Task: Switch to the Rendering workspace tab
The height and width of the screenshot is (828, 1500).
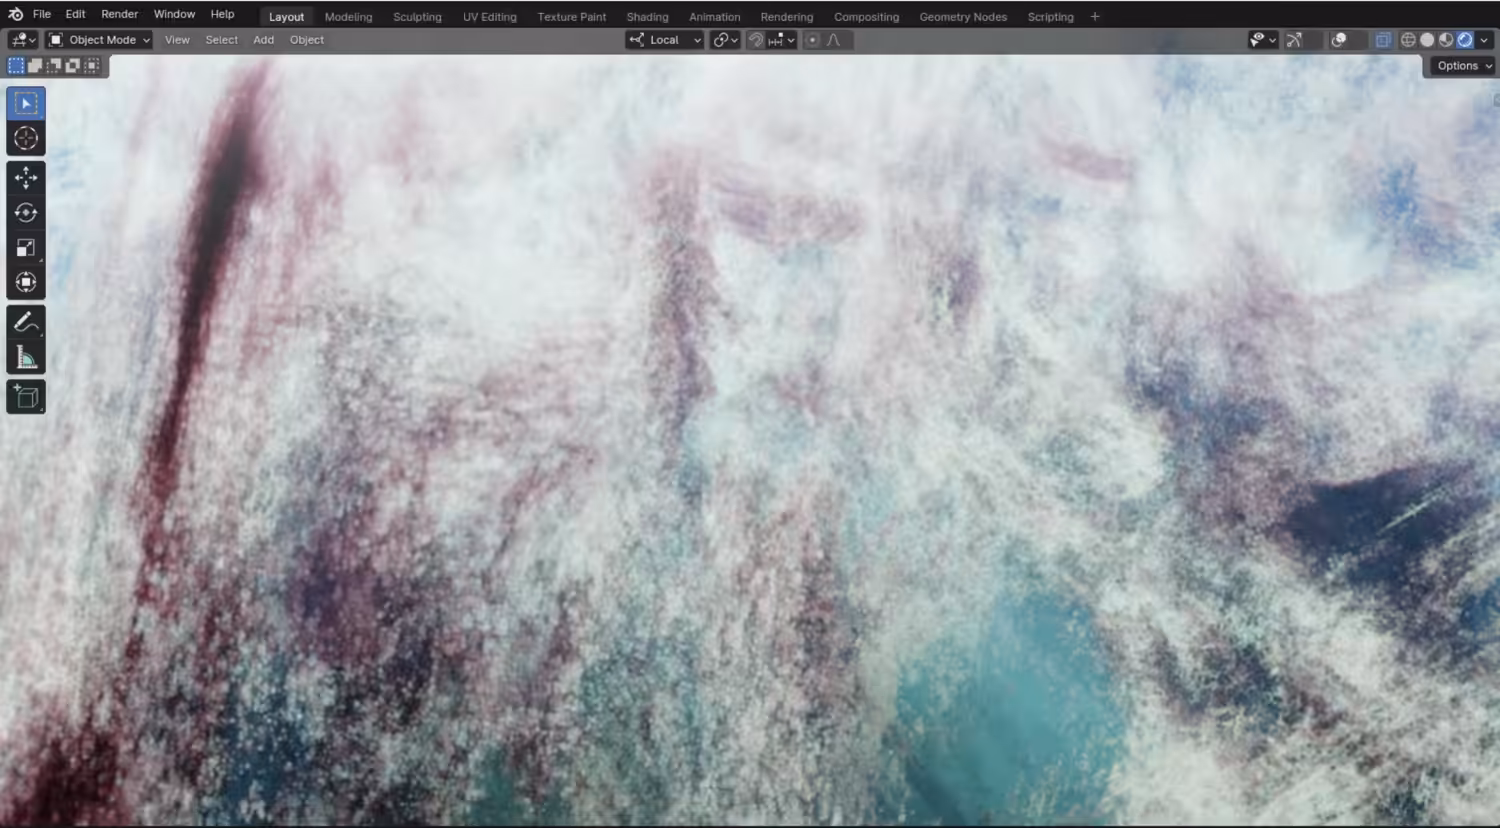Action: click(x=786, y=17)
